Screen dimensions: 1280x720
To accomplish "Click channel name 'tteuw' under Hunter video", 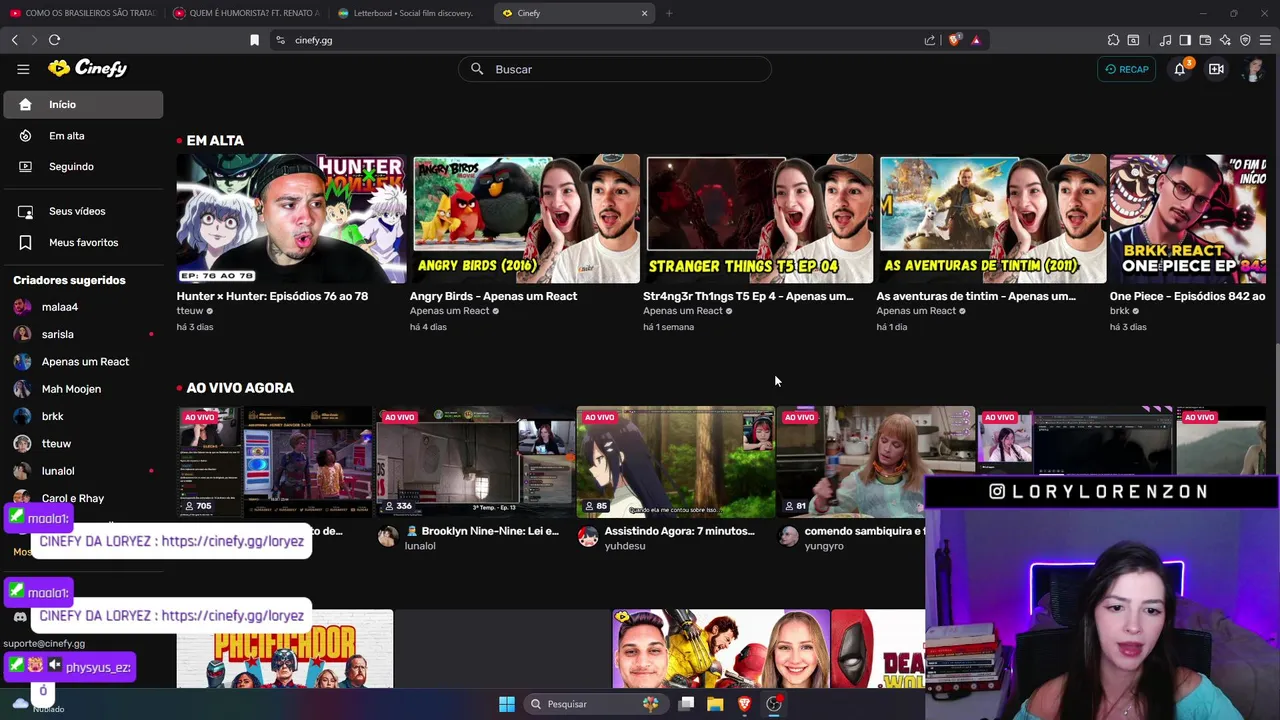I will (x=190, y=311).
